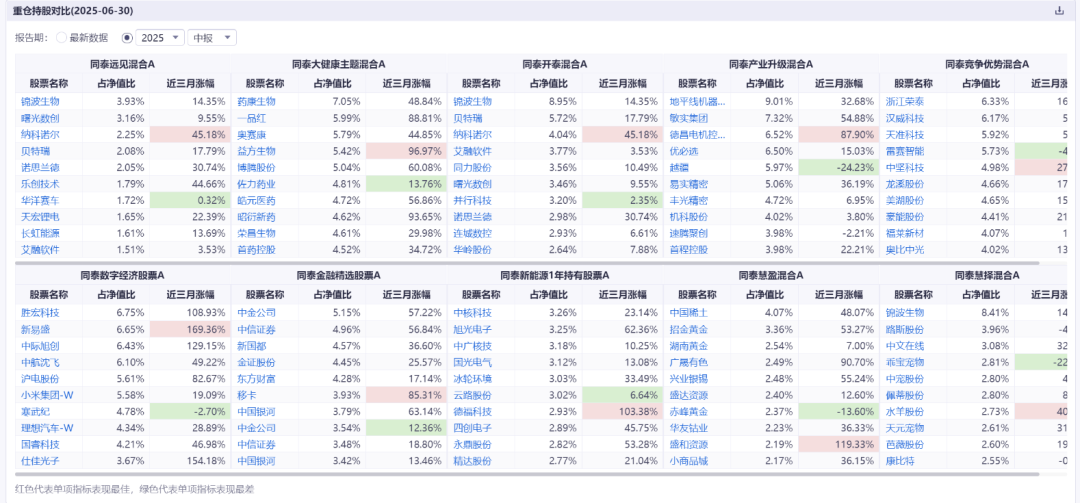Download the 重仓持股对比 table data
The width and height of the screenshot is (1080, 503).
tap(1059, 10)
